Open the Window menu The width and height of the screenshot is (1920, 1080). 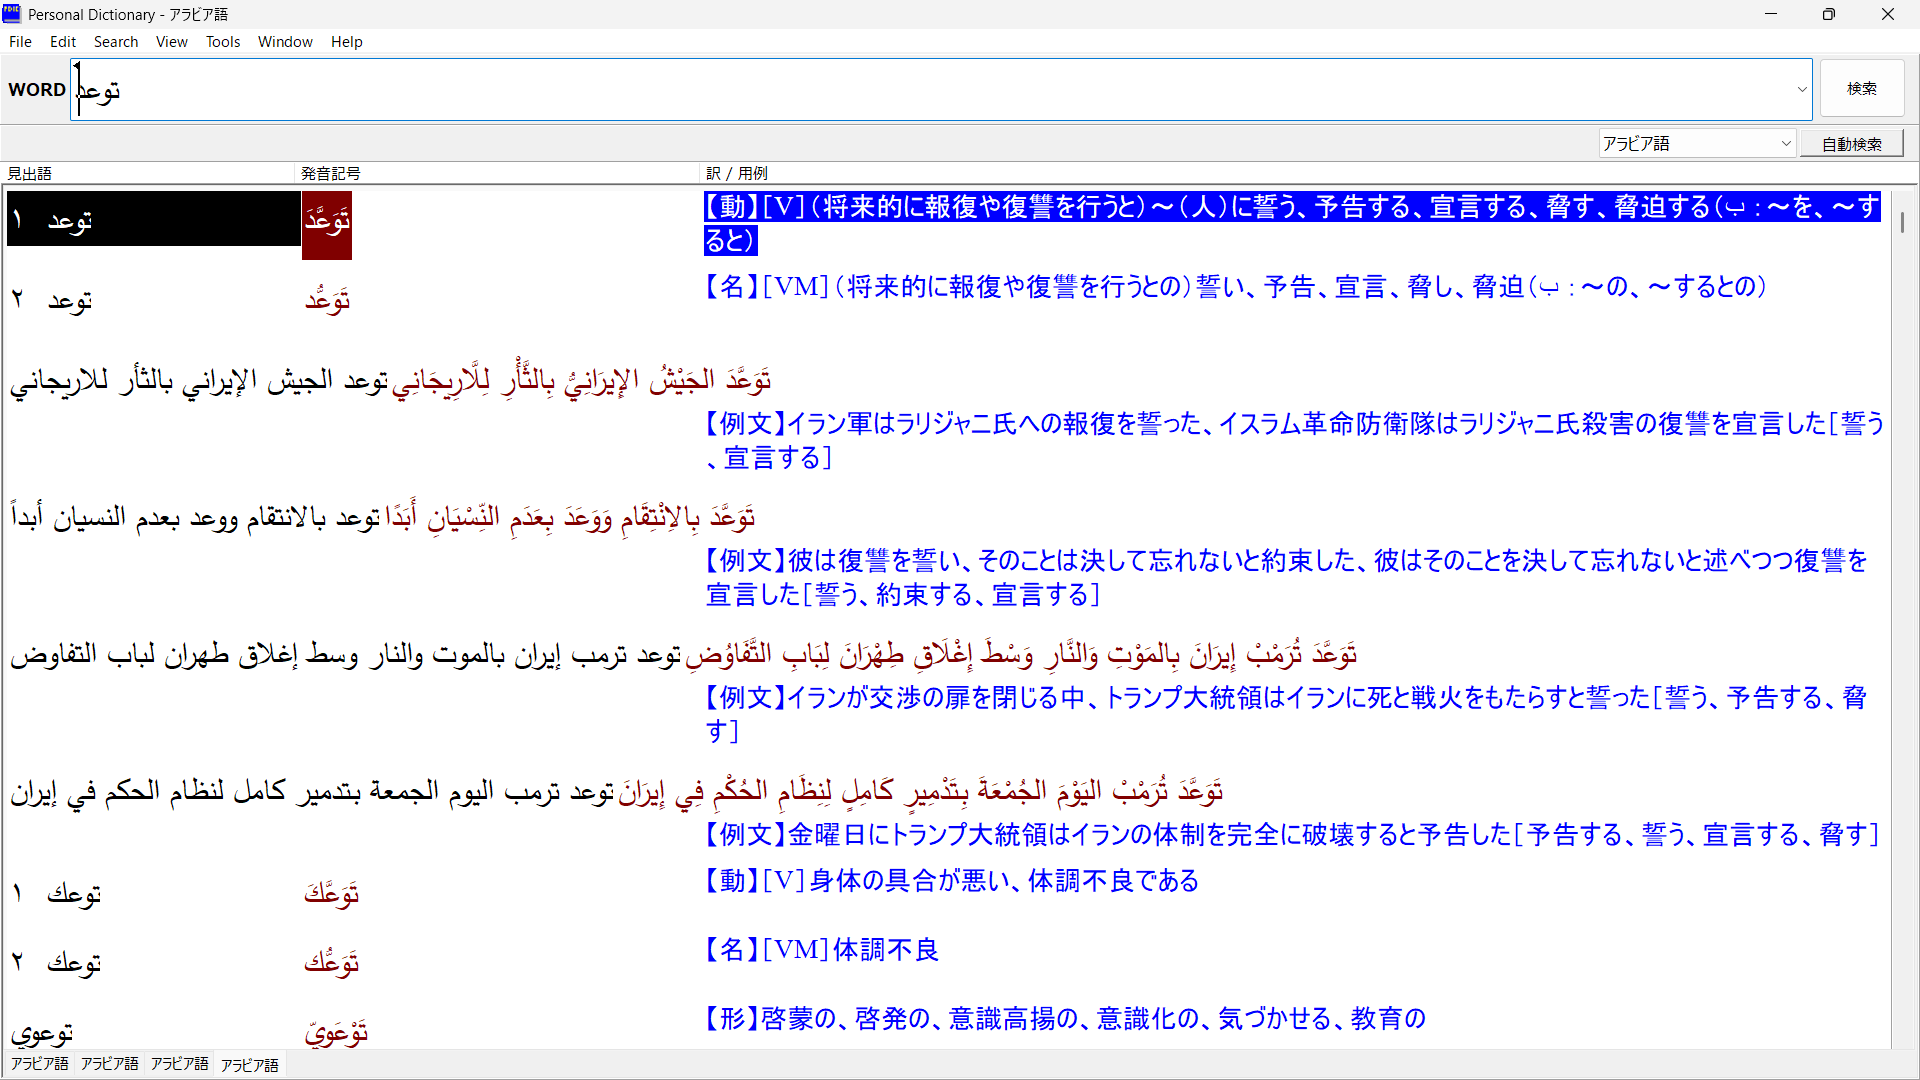pyautogui.click(x=285, y=42)
